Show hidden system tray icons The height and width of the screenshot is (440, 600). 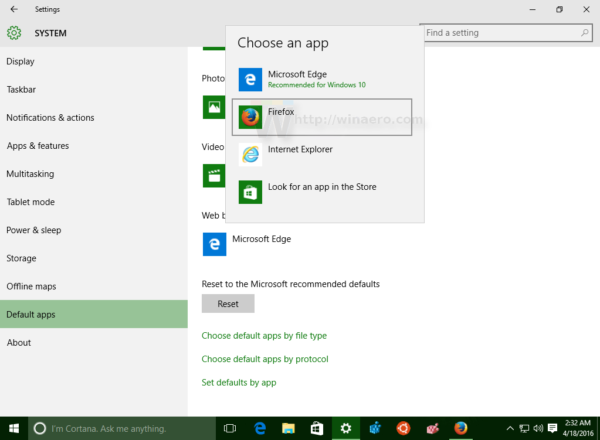click(x=510, y=429)
